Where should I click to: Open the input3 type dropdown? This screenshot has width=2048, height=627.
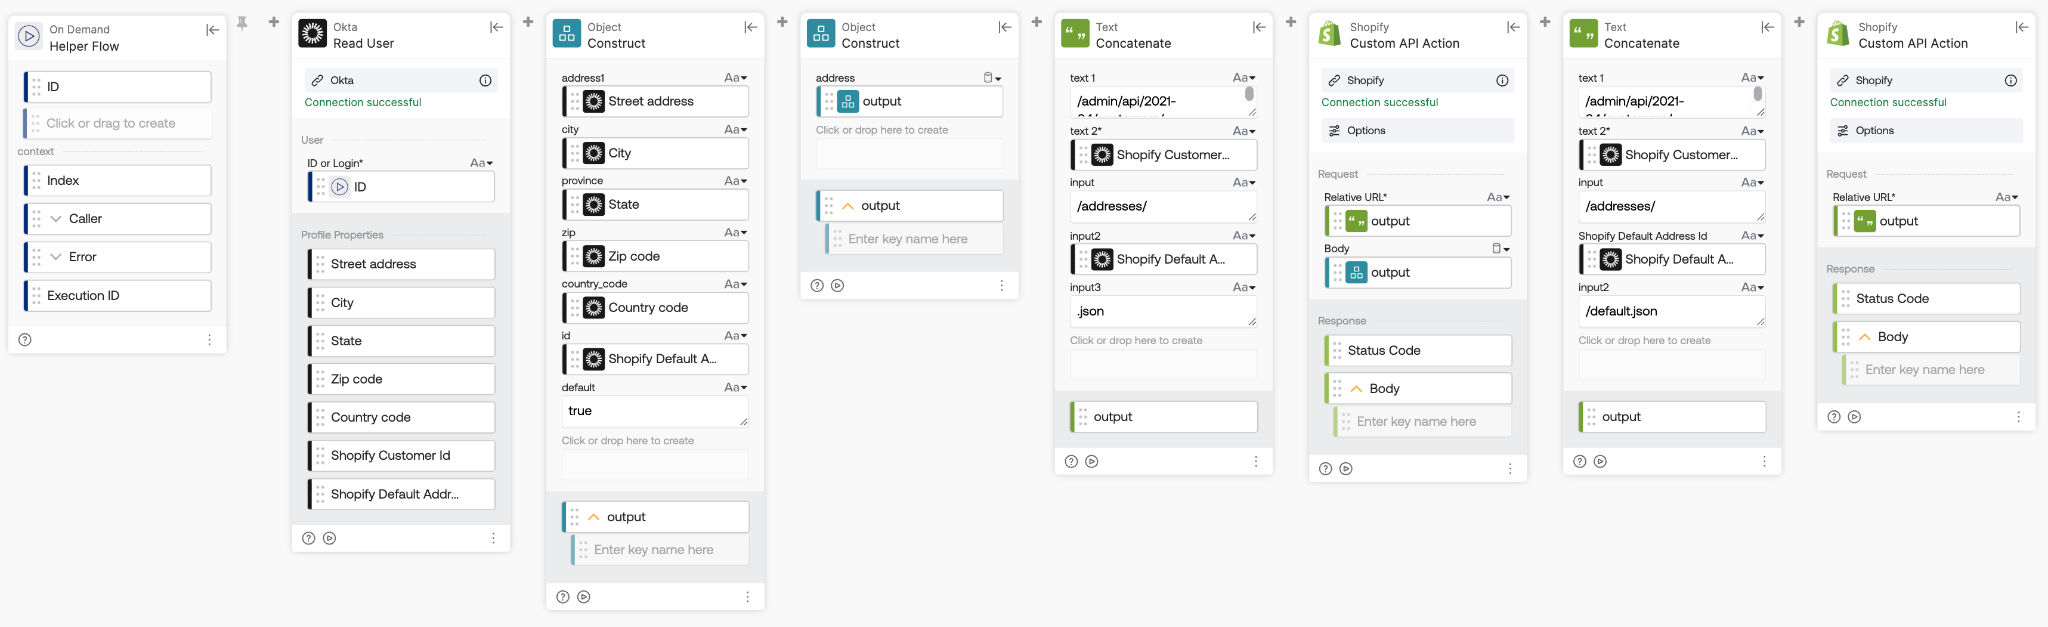pyautogui.click(x=1244, y=287)
